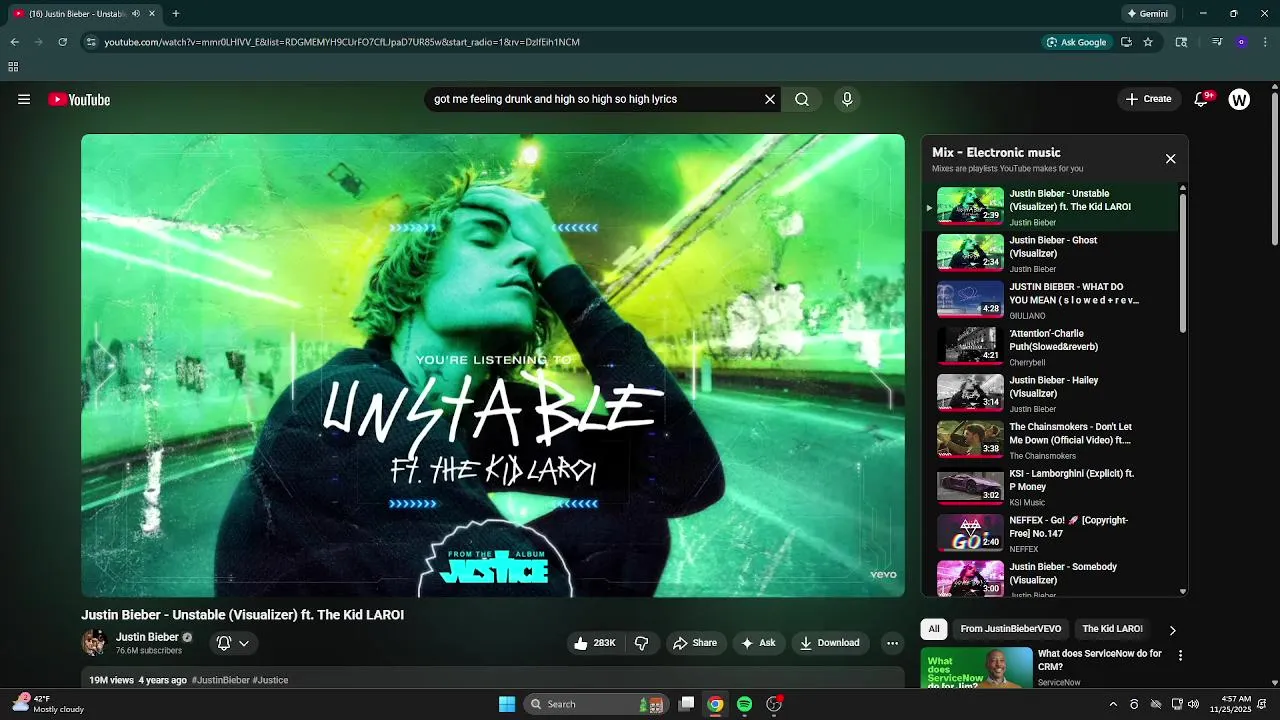Play Justin Bieber - Ghost (Visualizer)

1050,254
